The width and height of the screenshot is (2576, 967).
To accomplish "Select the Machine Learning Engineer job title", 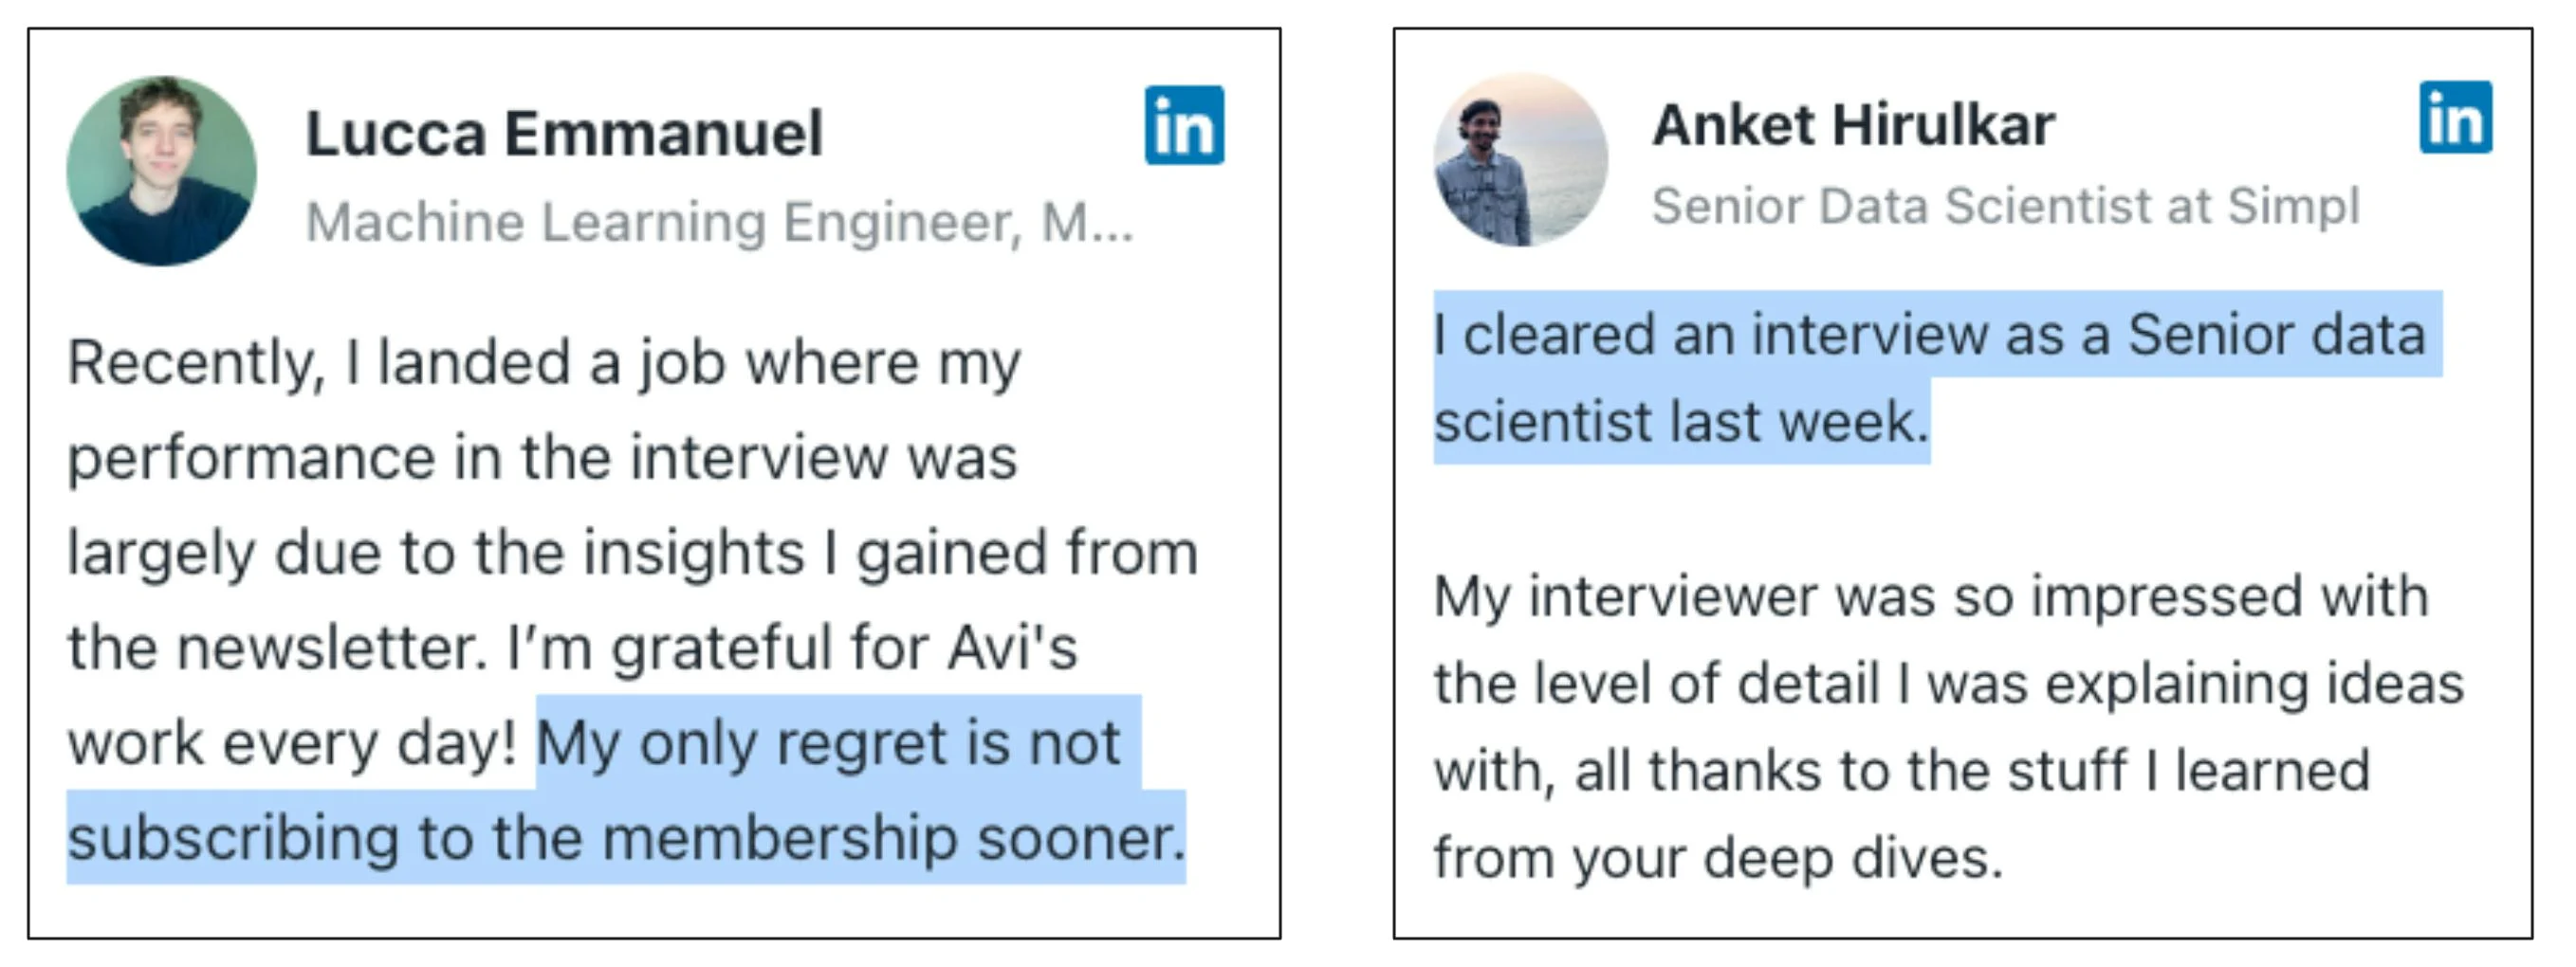I will point(720,222).
